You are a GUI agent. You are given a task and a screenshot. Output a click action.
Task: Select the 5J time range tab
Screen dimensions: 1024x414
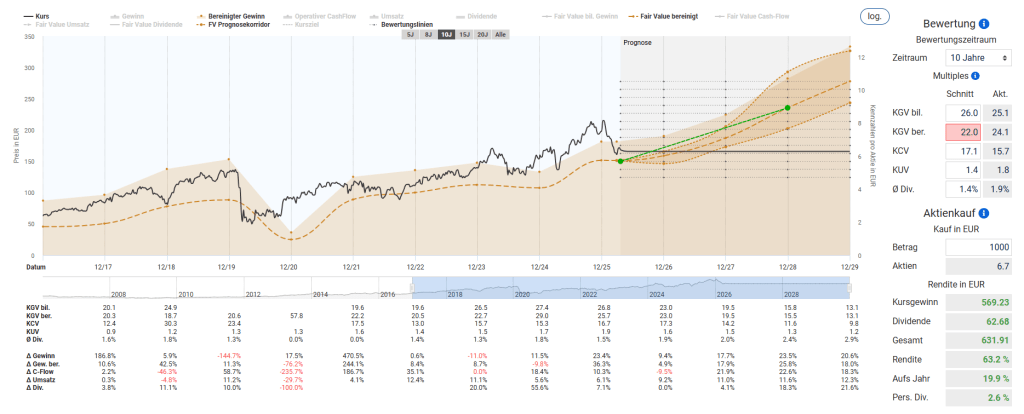(410, 35)
